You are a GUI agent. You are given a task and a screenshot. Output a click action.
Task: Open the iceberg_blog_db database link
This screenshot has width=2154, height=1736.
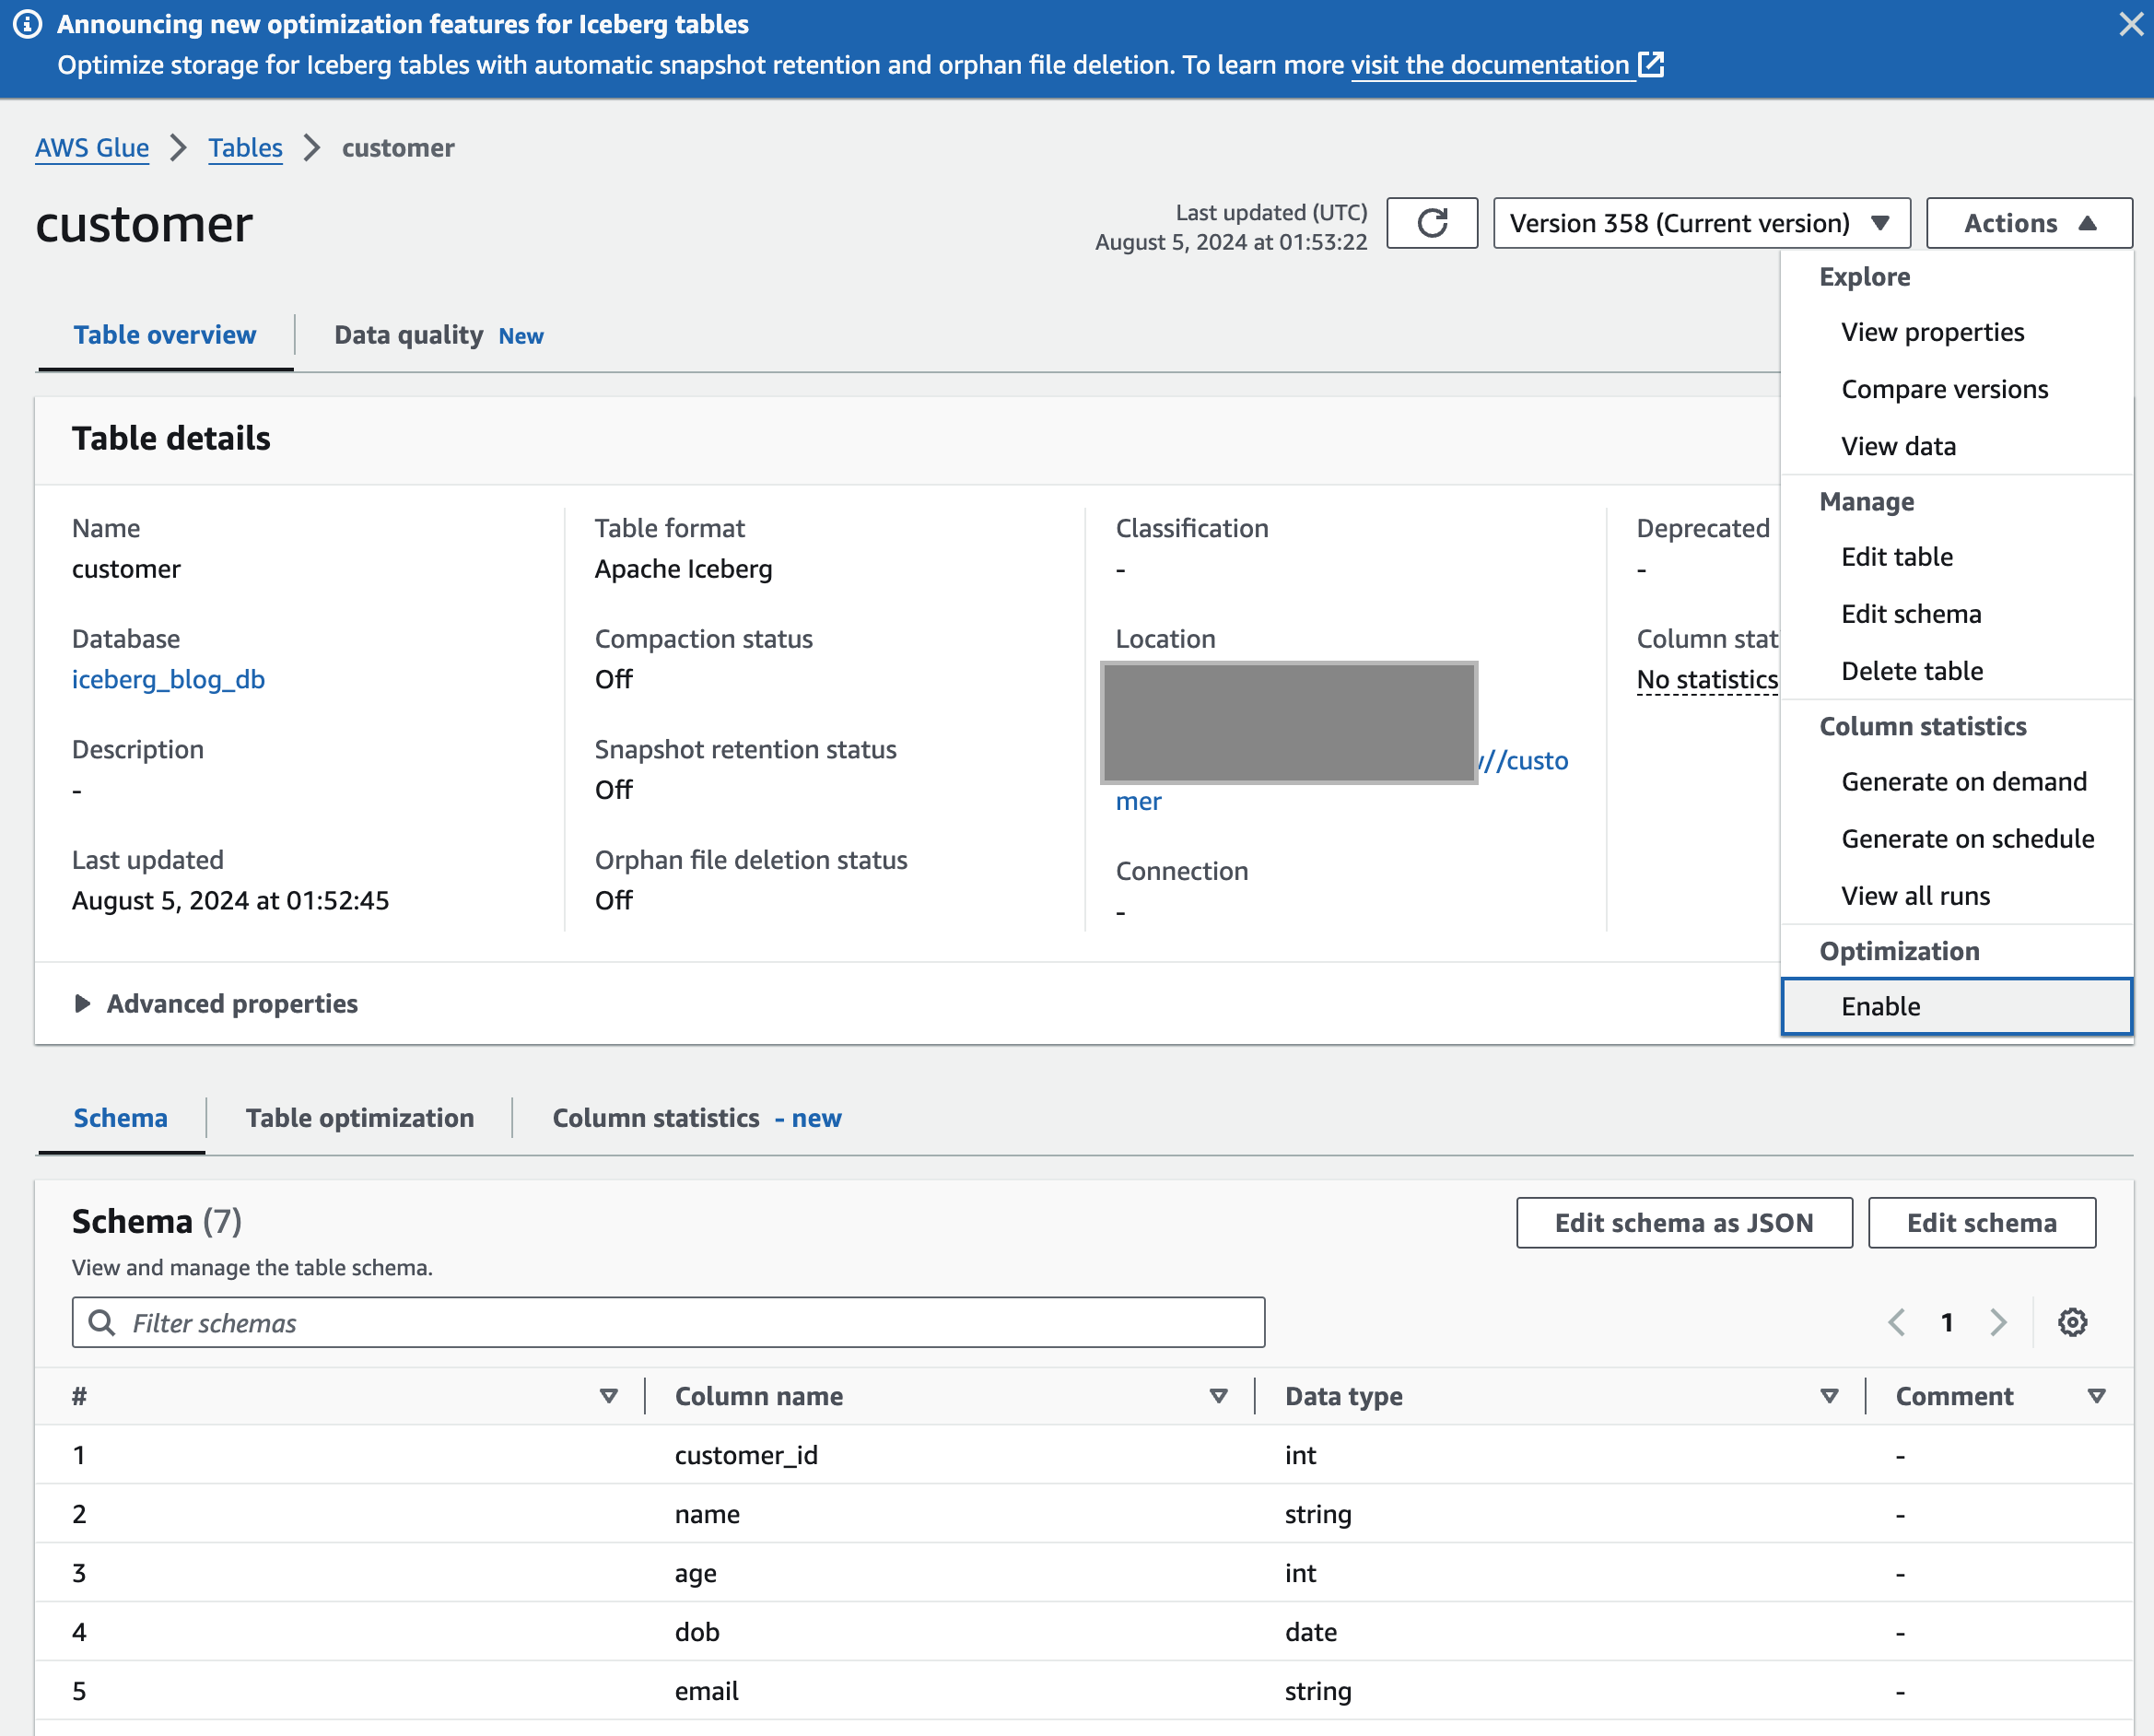(168, 679)
